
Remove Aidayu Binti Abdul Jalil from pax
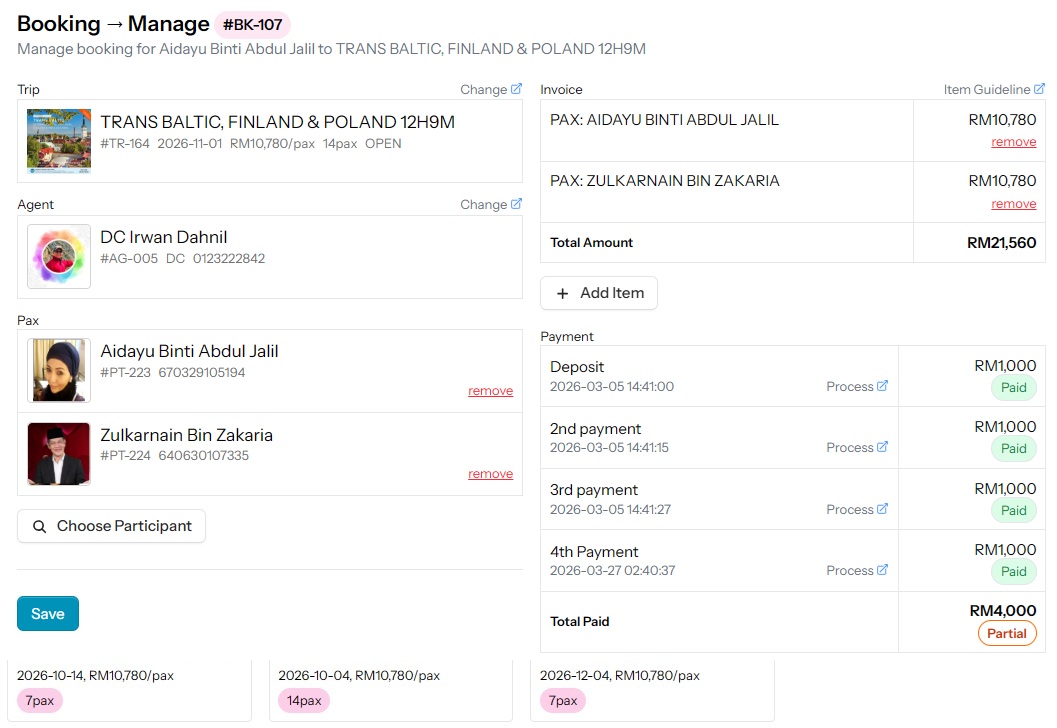click(x=490, y=391)
